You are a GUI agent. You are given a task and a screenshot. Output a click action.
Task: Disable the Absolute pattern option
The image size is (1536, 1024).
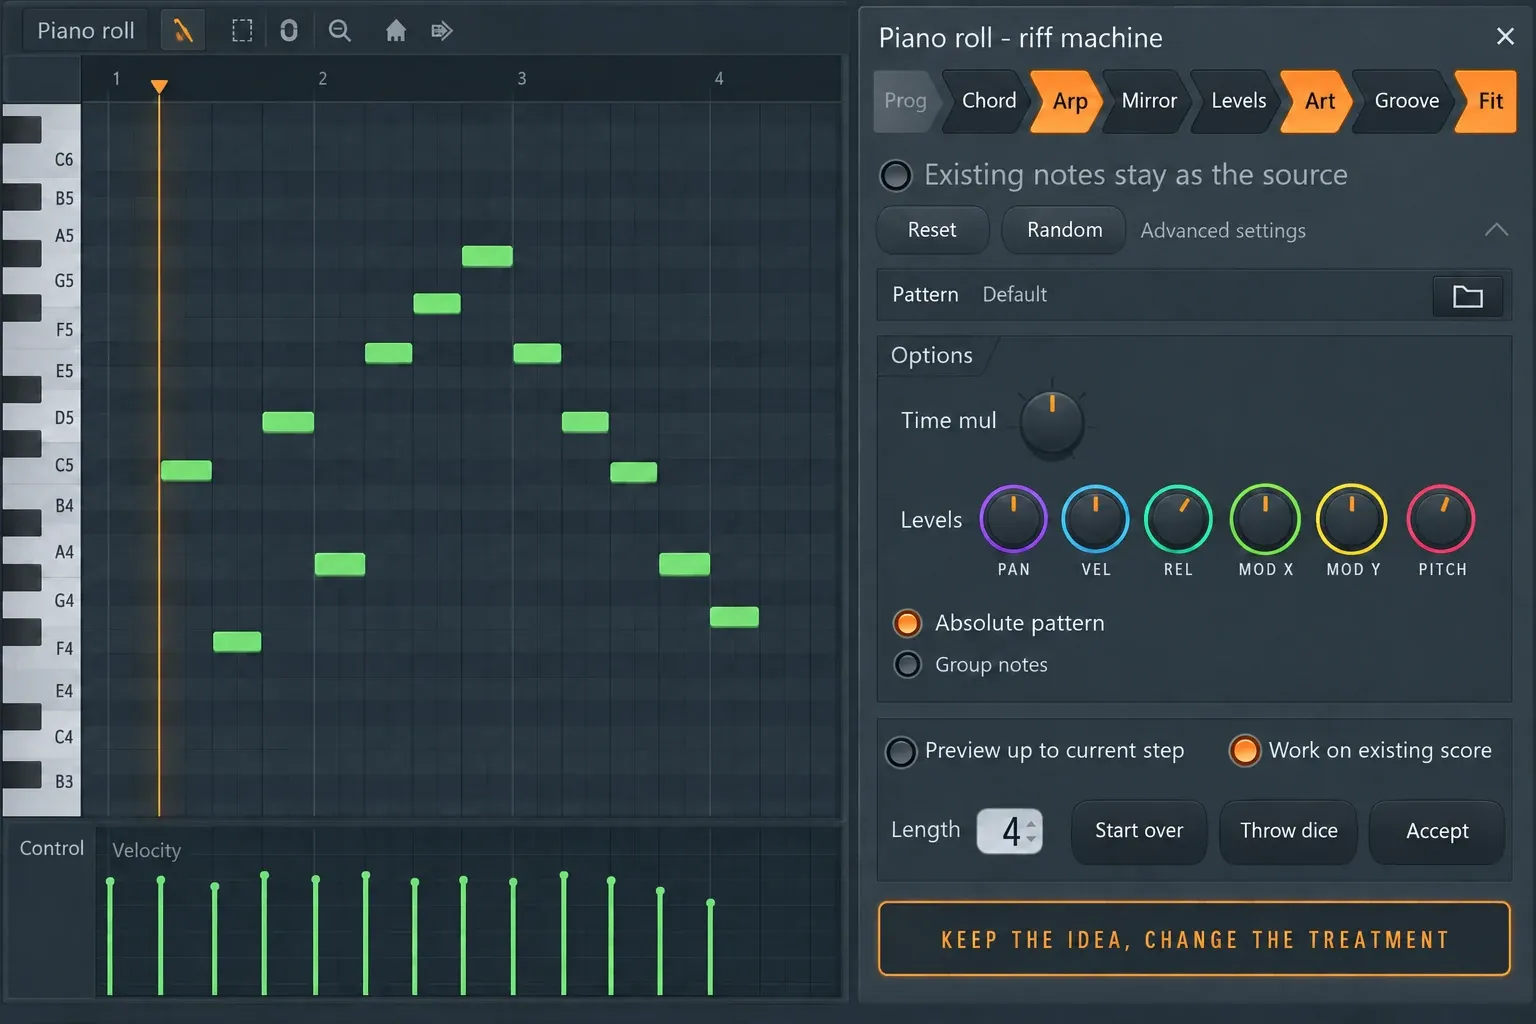[x=907, y=623]
